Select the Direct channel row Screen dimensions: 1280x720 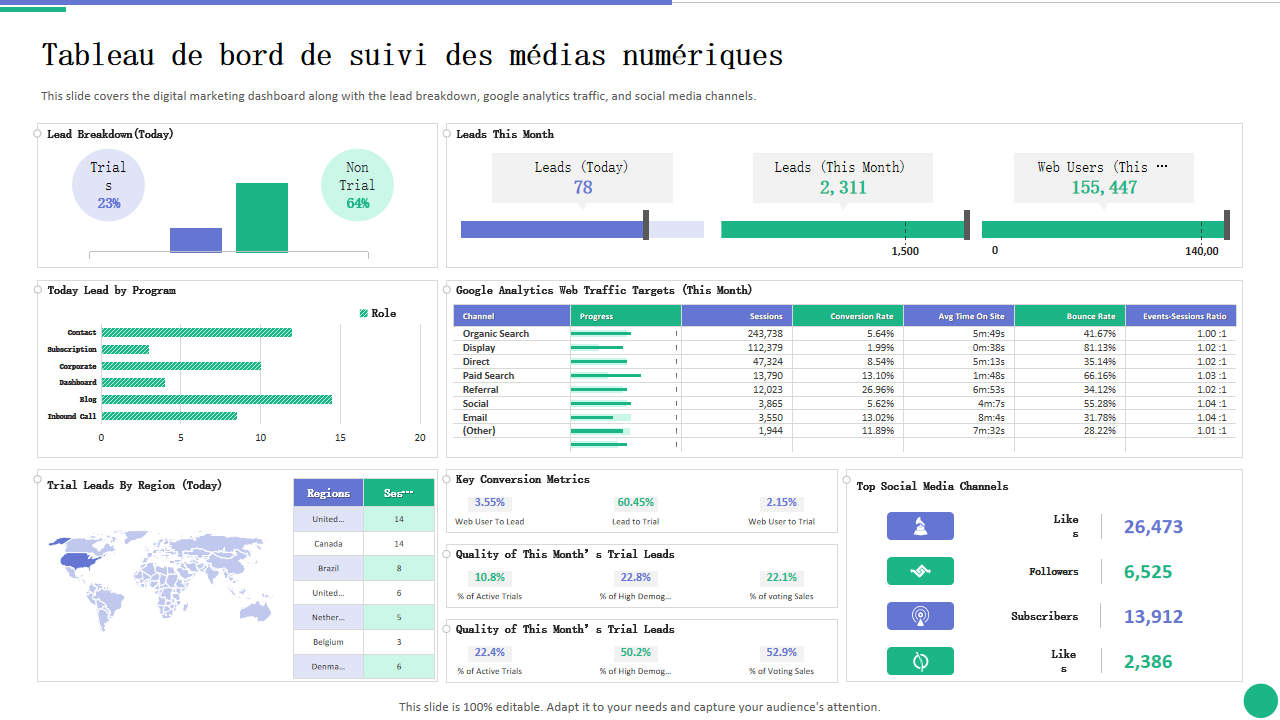pos(845,361)
